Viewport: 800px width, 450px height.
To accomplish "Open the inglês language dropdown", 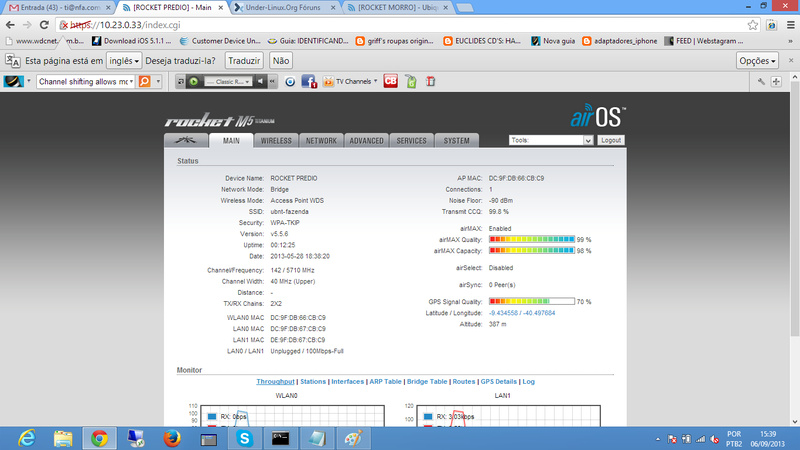I will tap(124, 61).
